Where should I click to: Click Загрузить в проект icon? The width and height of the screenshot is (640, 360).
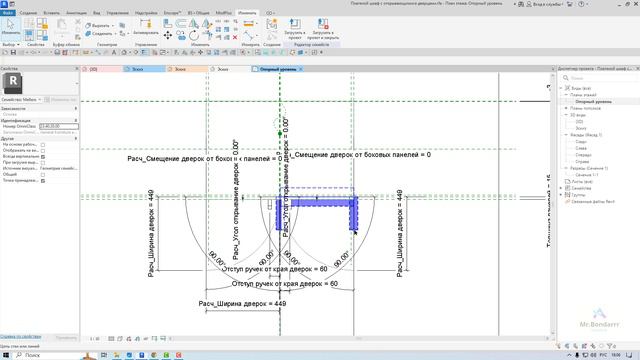point(294,29)
